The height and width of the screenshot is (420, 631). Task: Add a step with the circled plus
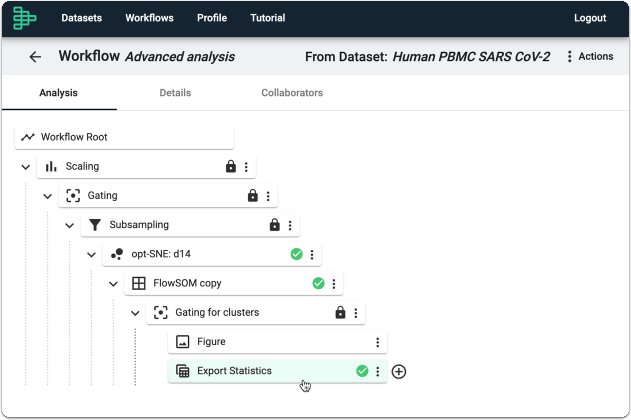(399, 371)
